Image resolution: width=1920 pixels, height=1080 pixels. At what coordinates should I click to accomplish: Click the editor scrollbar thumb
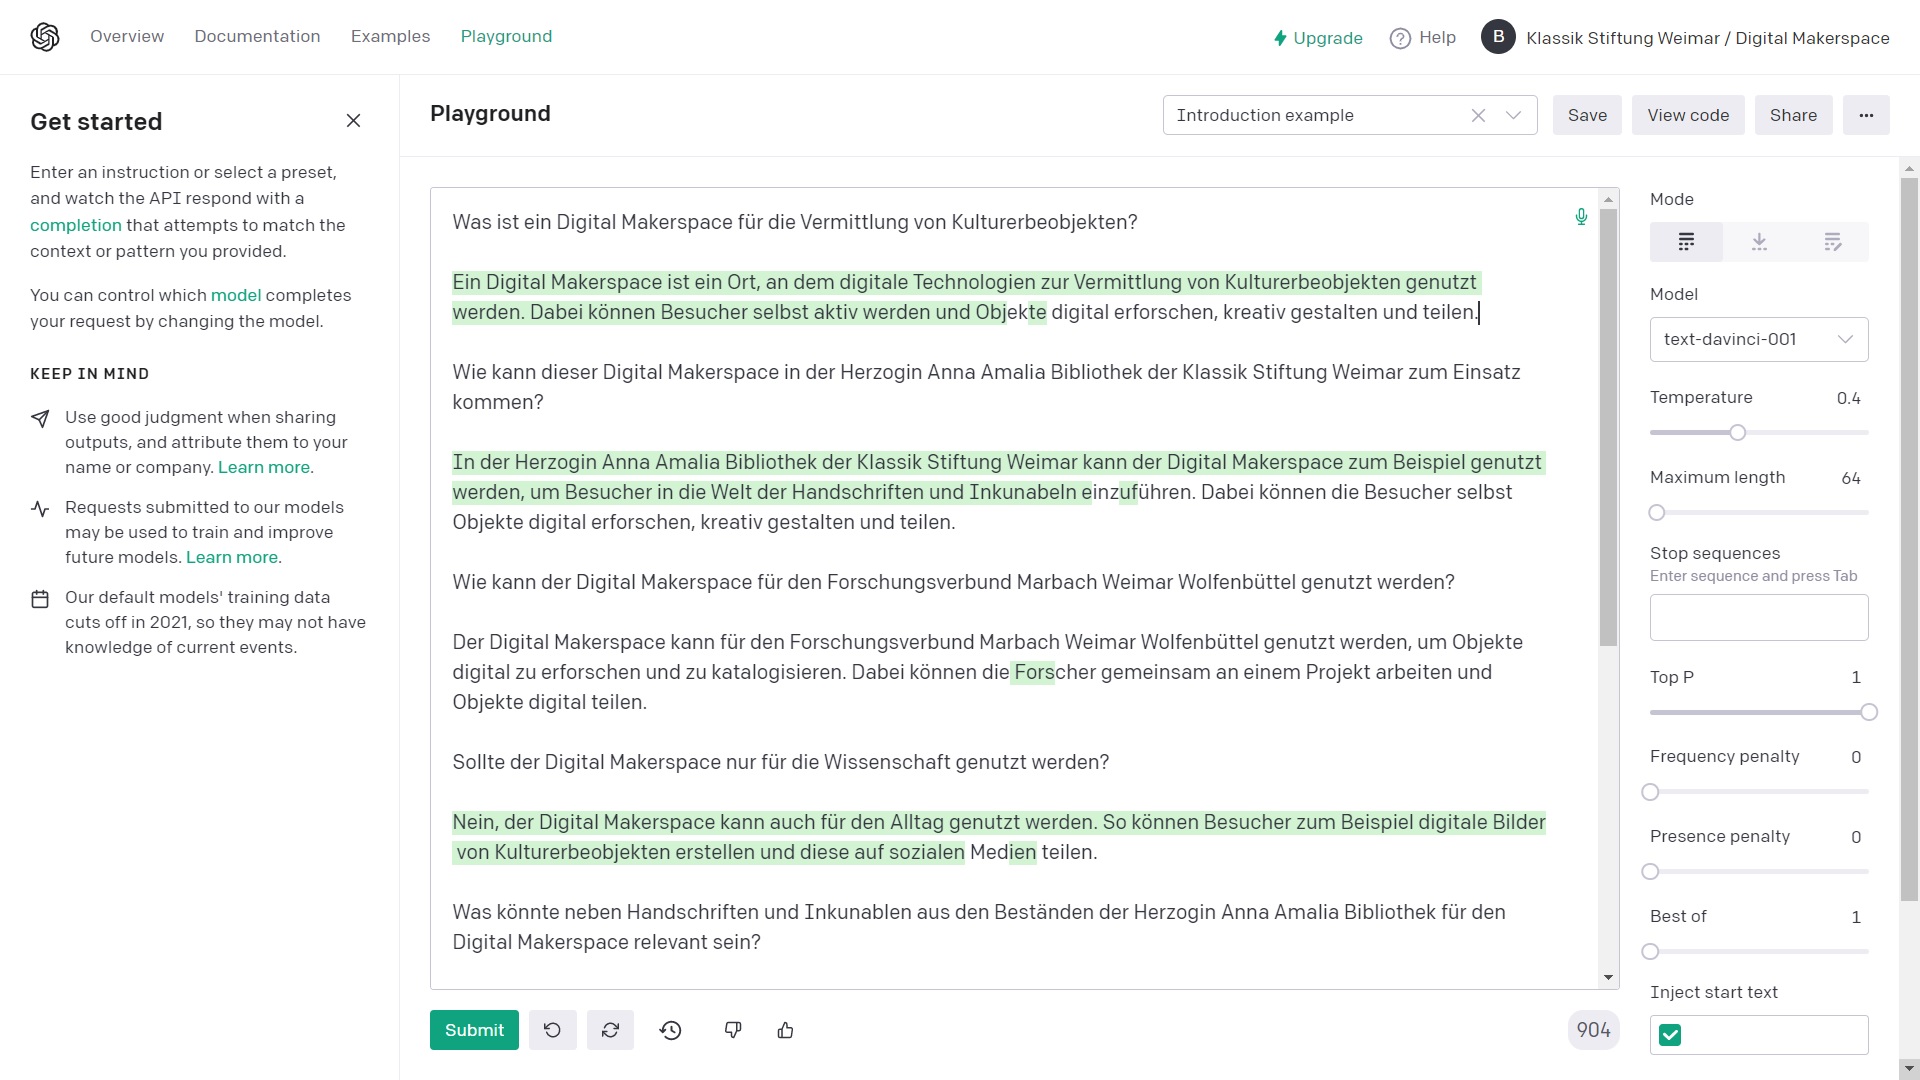click(x=1609, y=427)
